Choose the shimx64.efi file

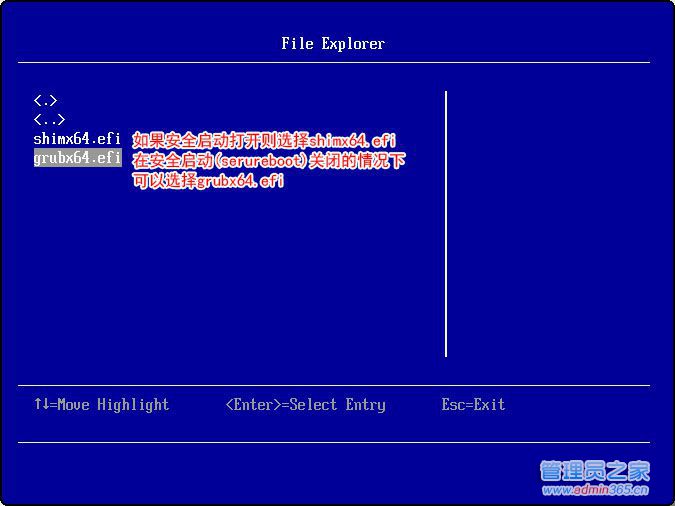[x=77, y=139]
